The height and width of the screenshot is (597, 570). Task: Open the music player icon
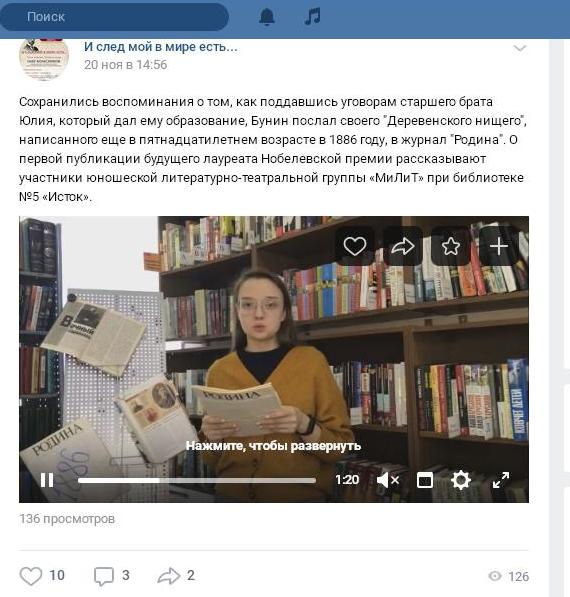point(312,17)
